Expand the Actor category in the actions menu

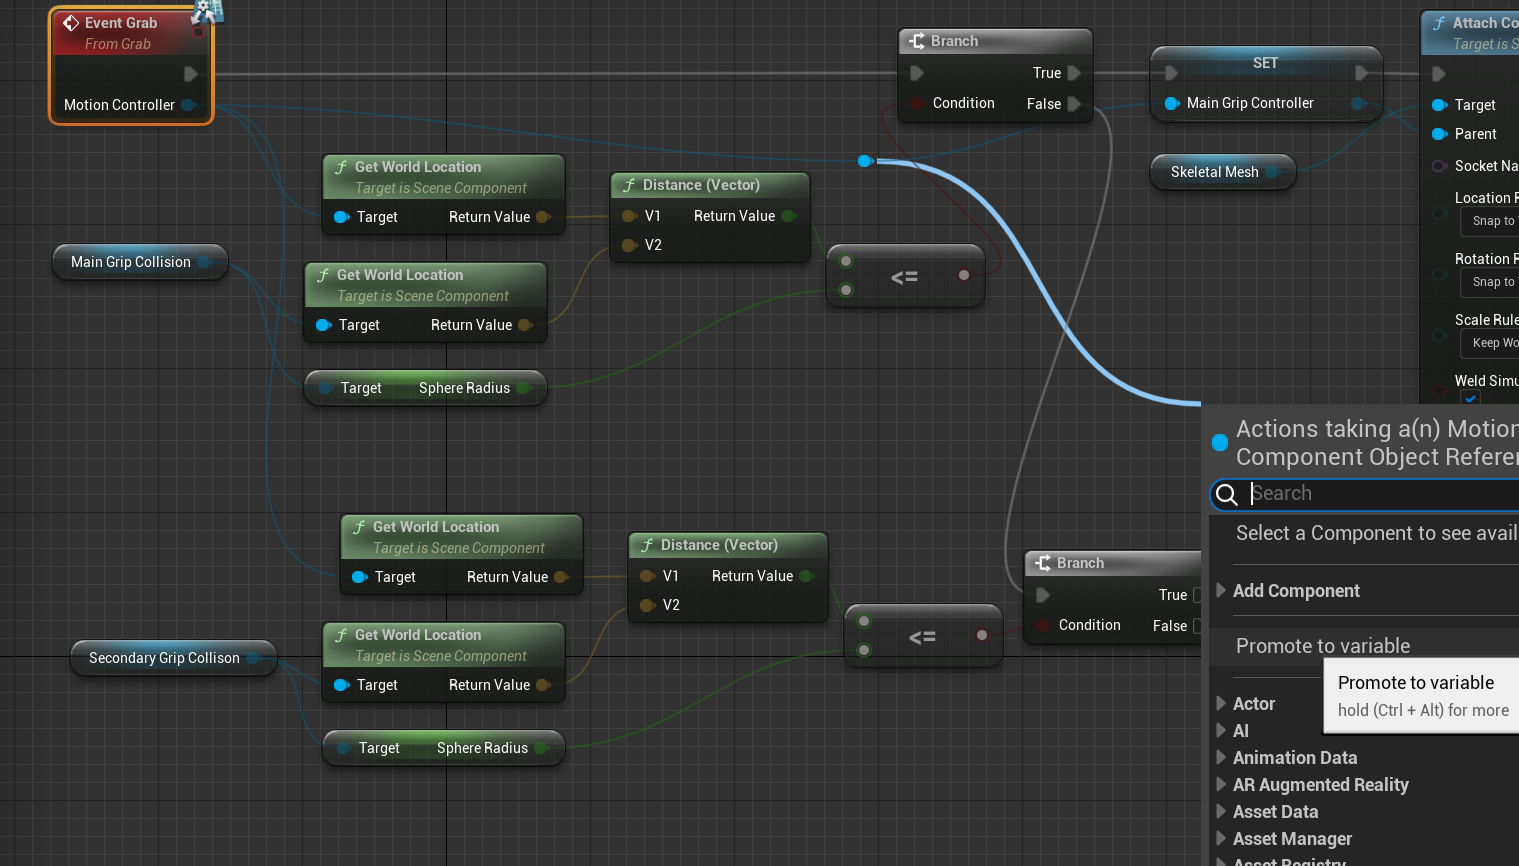[x=1221, y=704]
